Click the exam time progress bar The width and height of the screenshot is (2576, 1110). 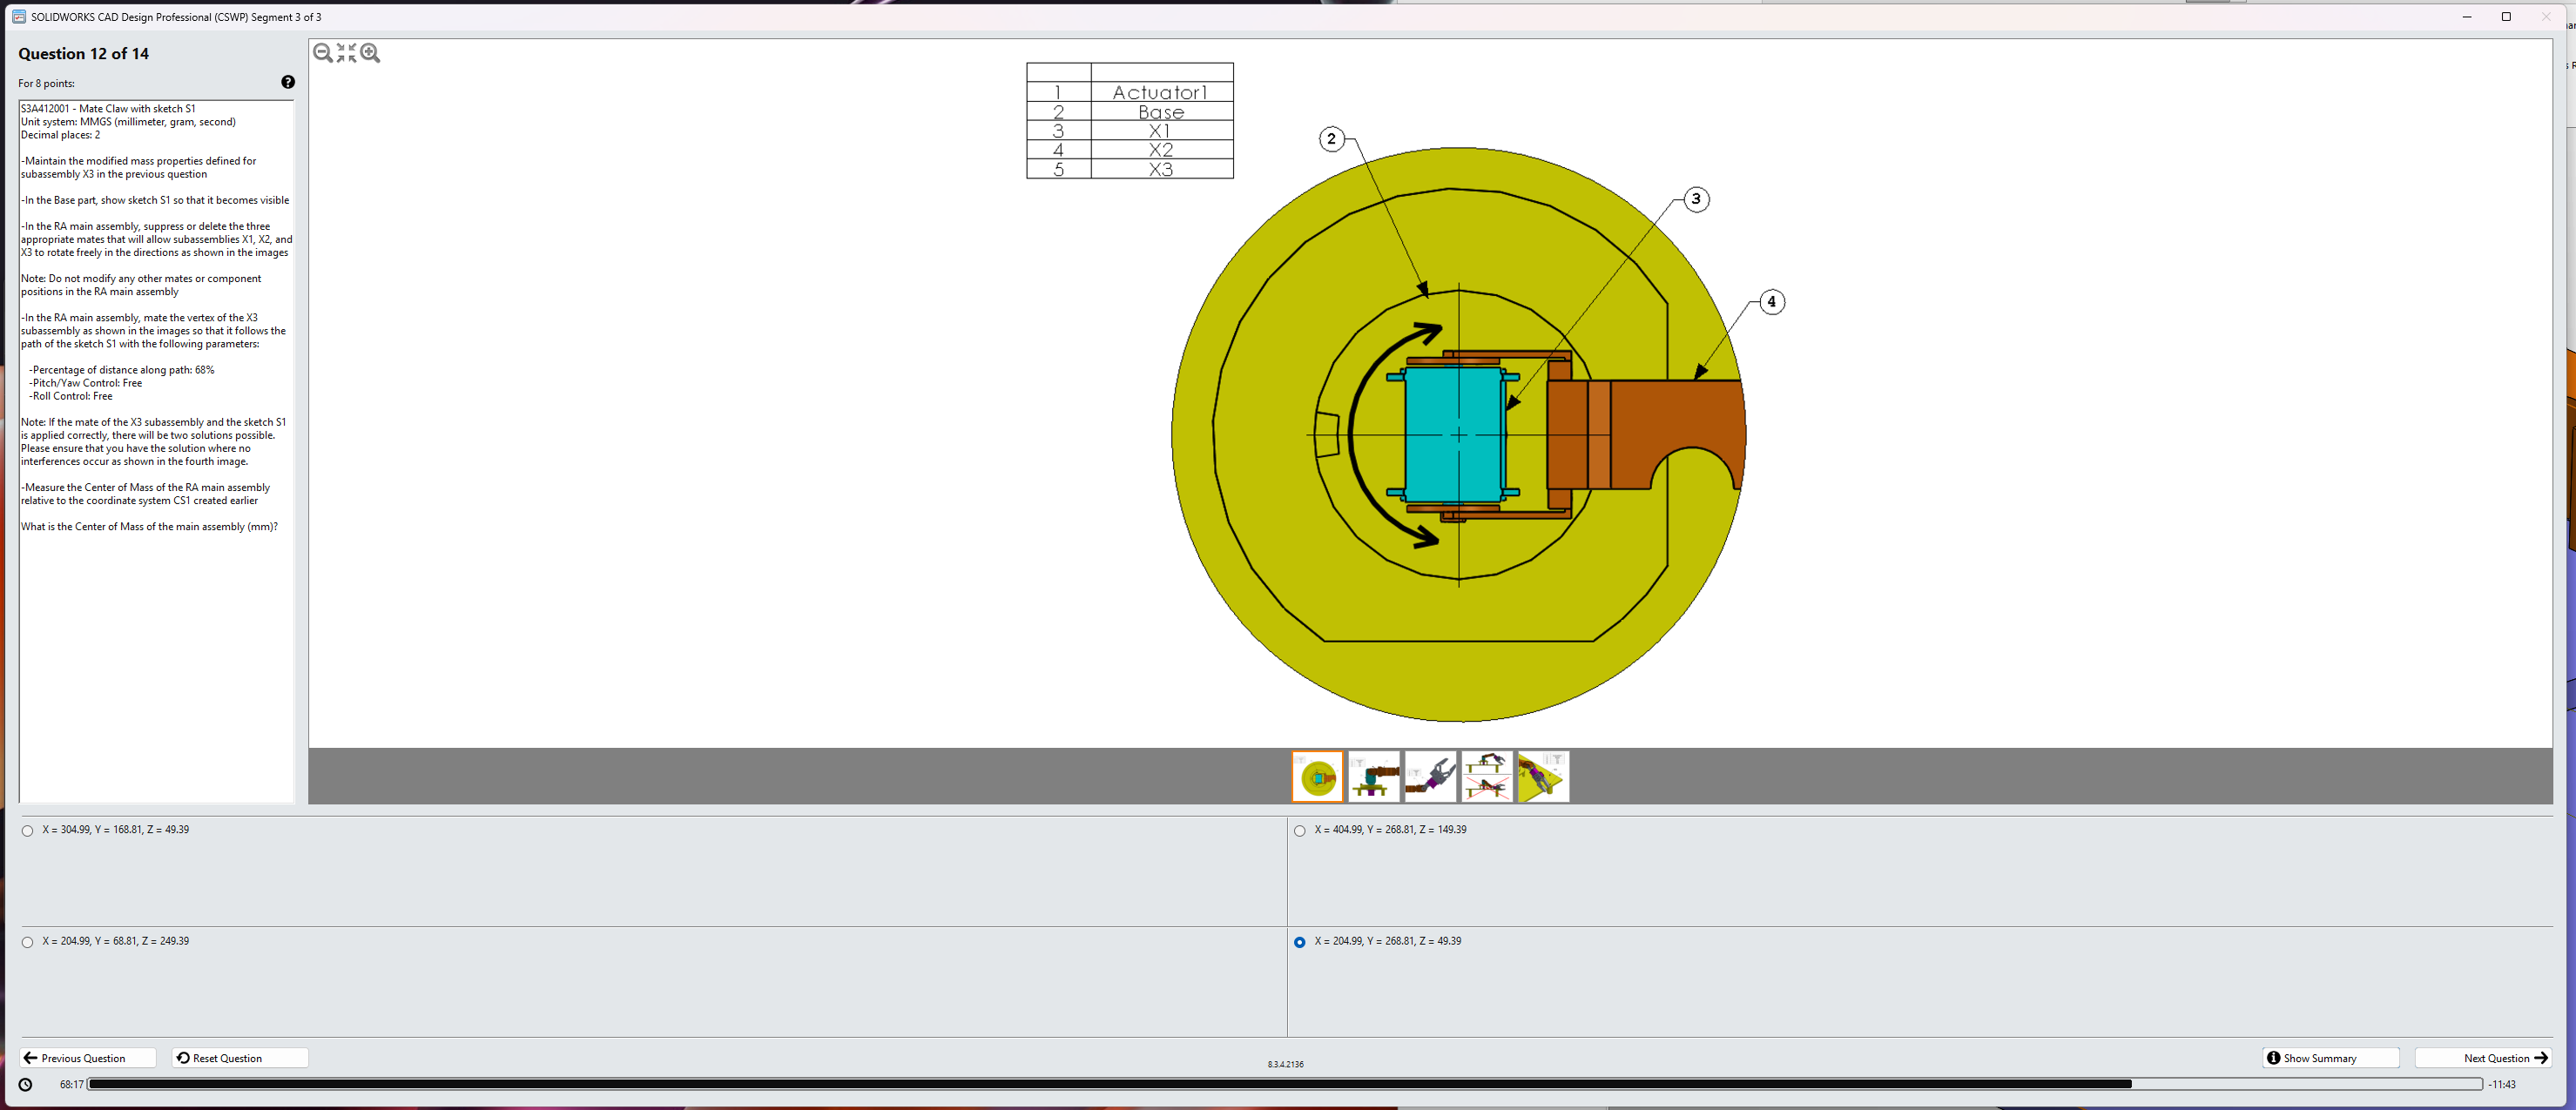1284,1084
